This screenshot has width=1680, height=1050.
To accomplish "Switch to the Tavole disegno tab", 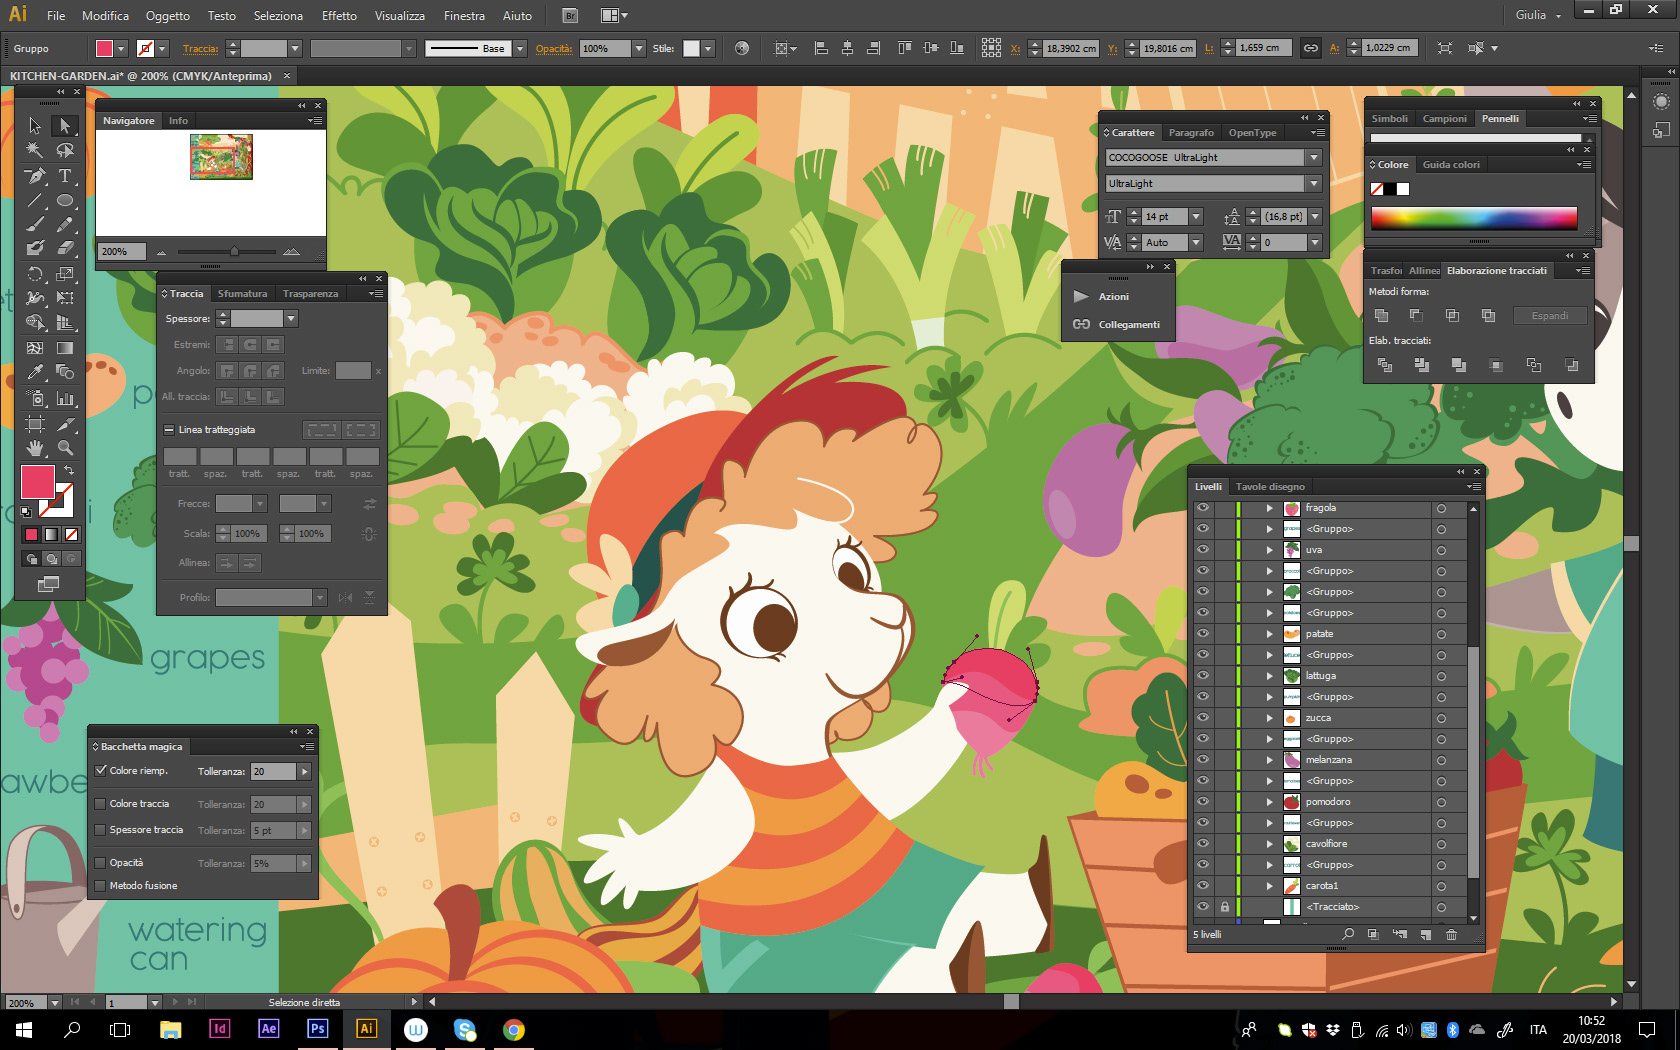I will pyautogui.click(x=1270, y=487).
